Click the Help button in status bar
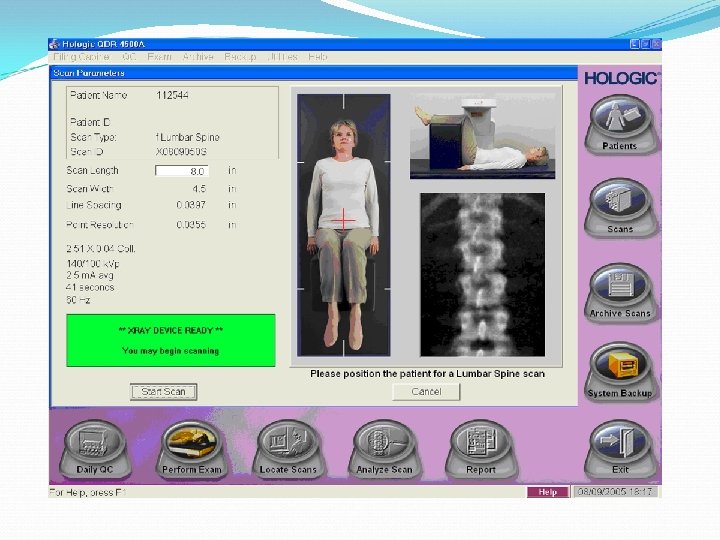The image size is (720, 540). (547, 492)
